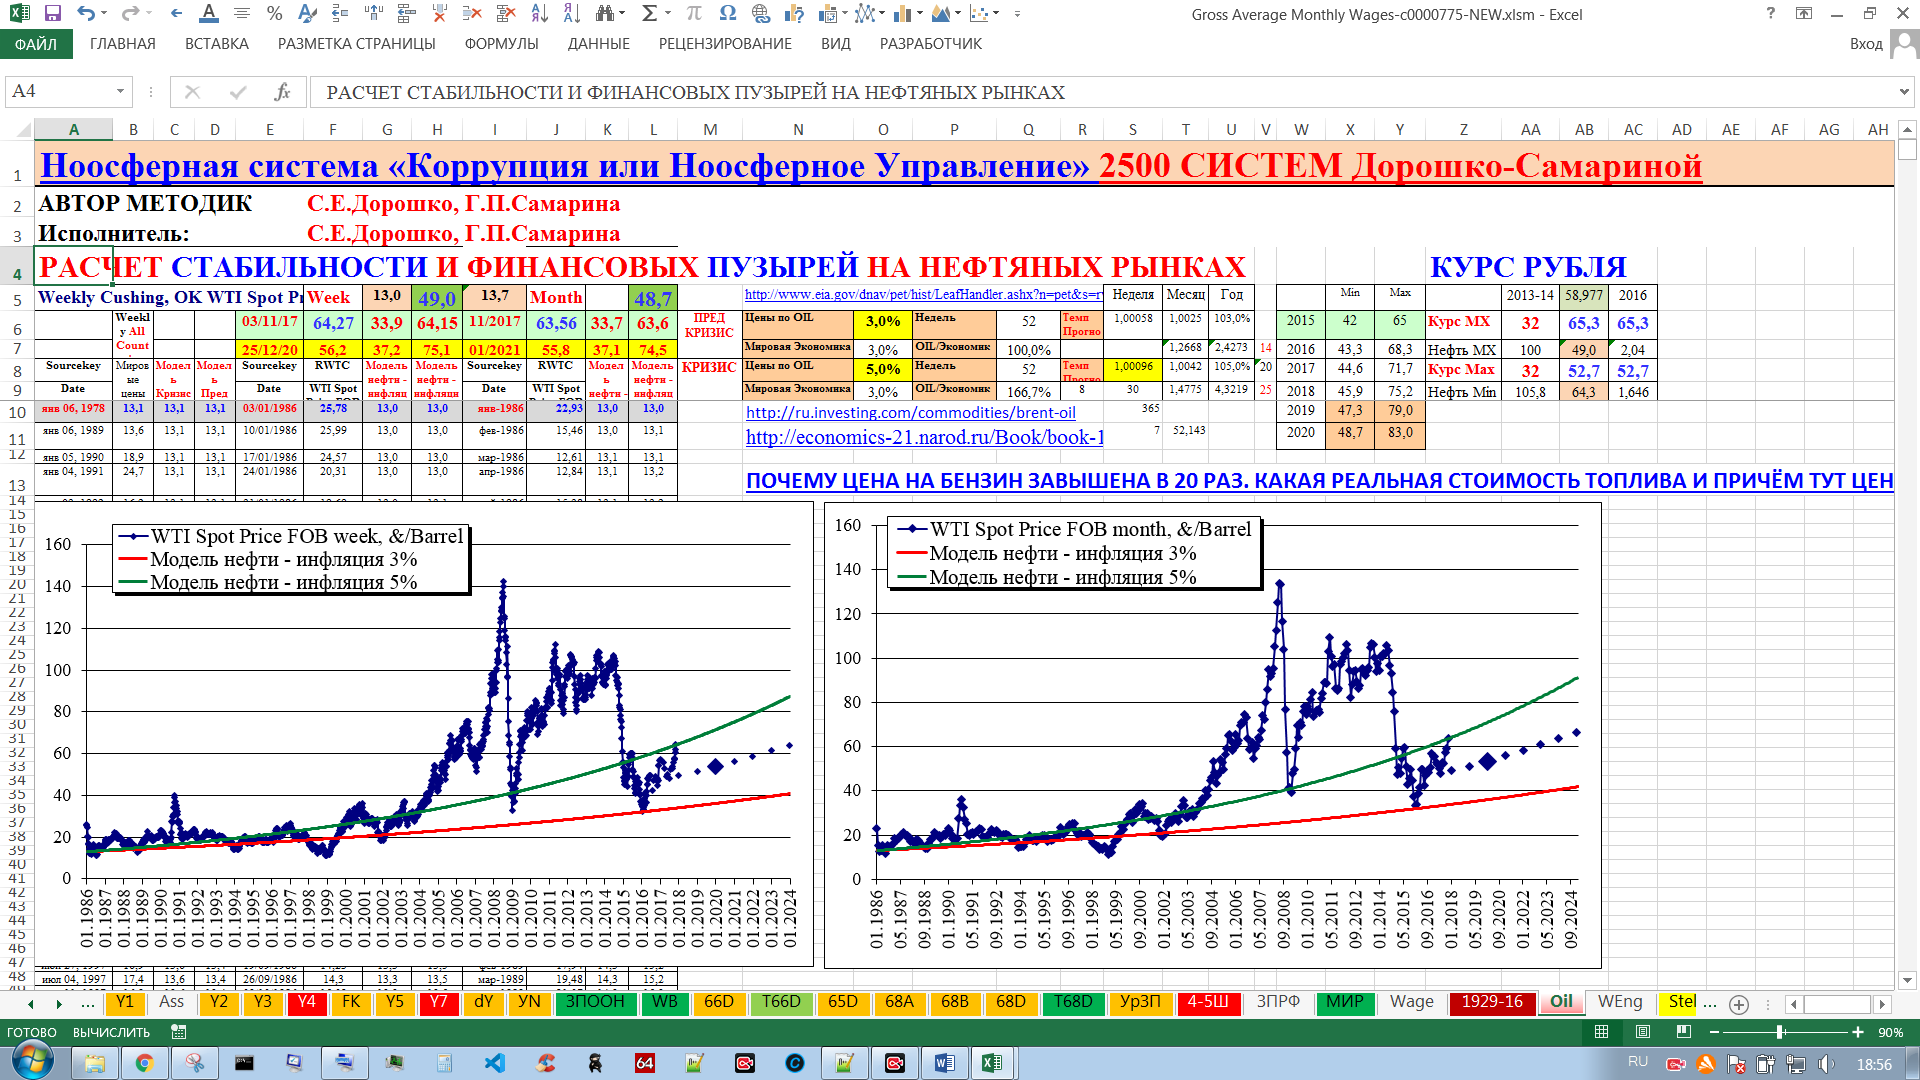Click the sort ascending A-Z icon
The width and height of the screenshot is (1920, 1080).
point(539,14)
